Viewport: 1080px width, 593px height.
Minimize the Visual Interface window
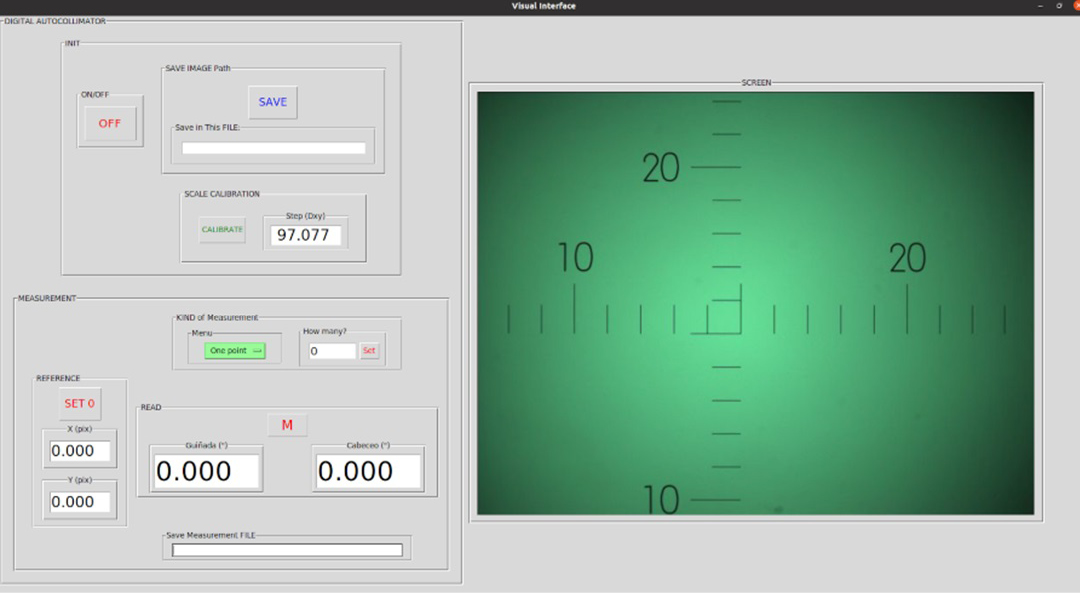[1040, 6]
